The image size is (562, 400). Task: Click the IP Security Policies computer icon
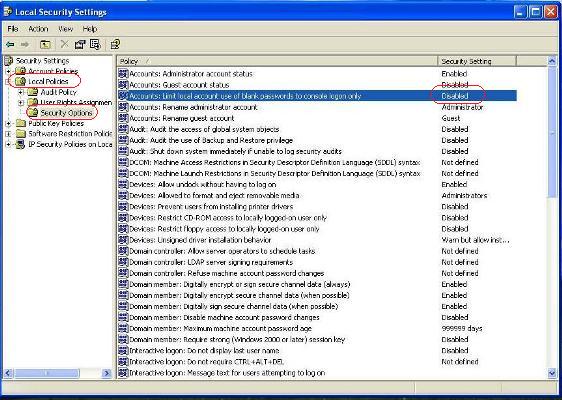coord(21,144)
